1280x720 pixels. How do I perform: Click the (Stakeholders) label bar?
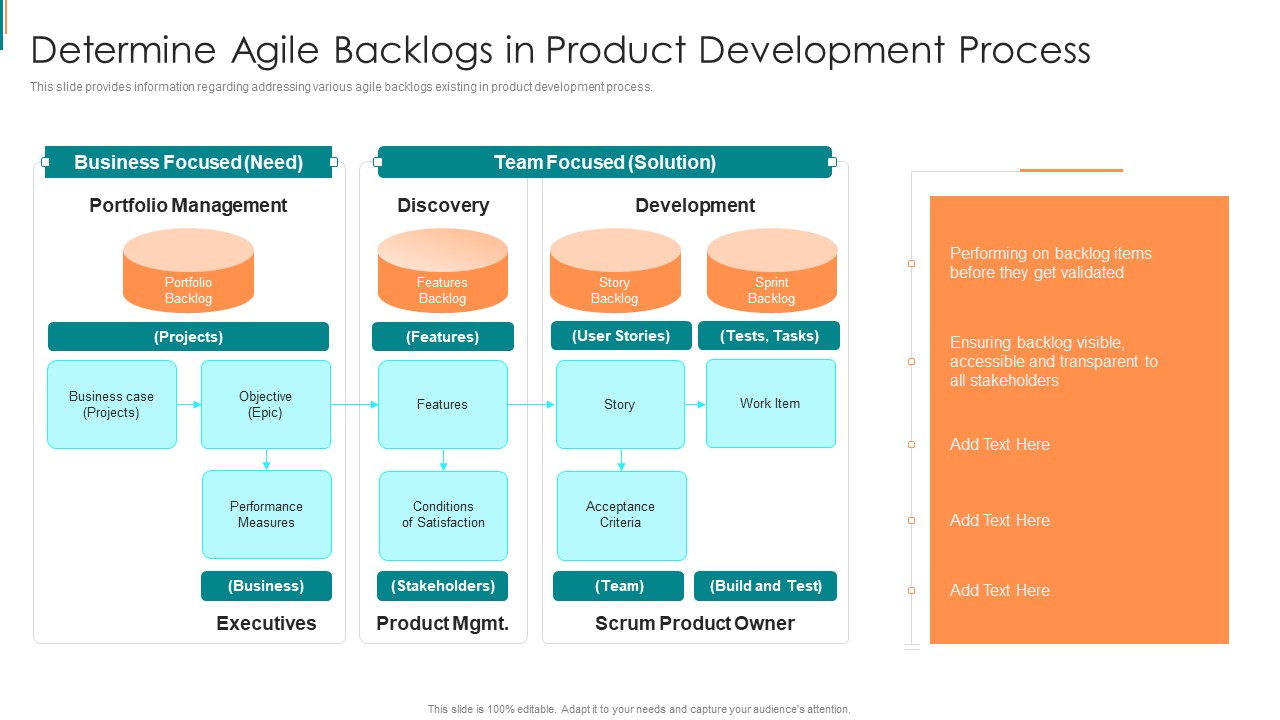tap(443, 586)
